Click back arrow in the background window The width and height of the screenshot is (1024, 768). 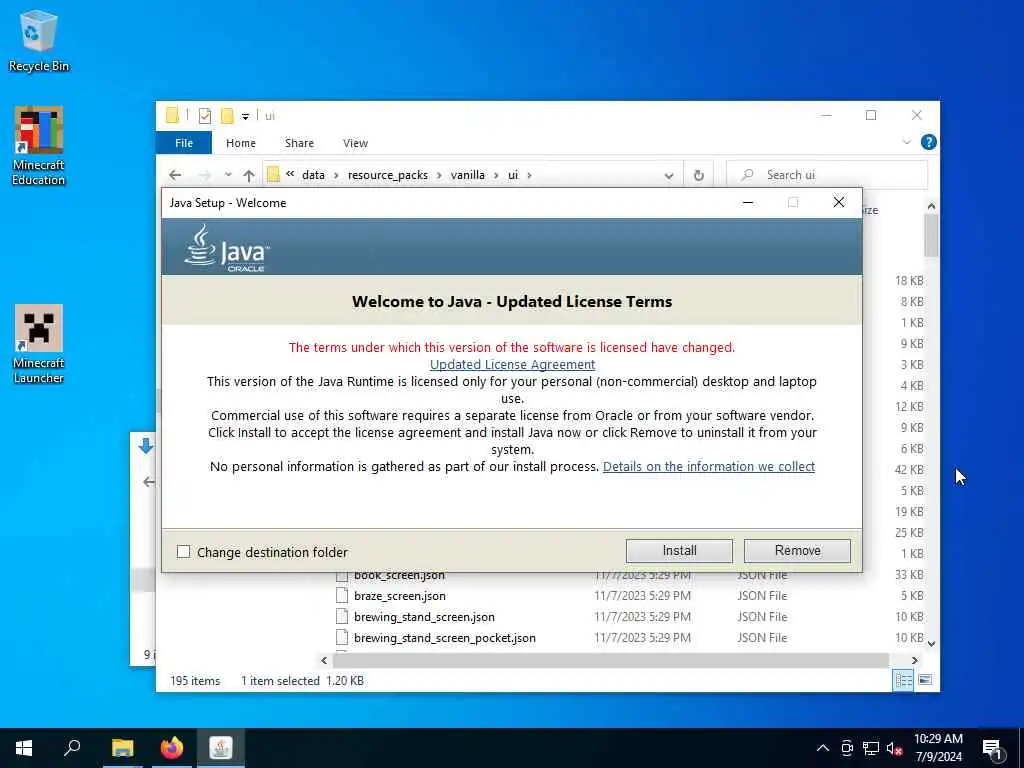coord(149,482)
